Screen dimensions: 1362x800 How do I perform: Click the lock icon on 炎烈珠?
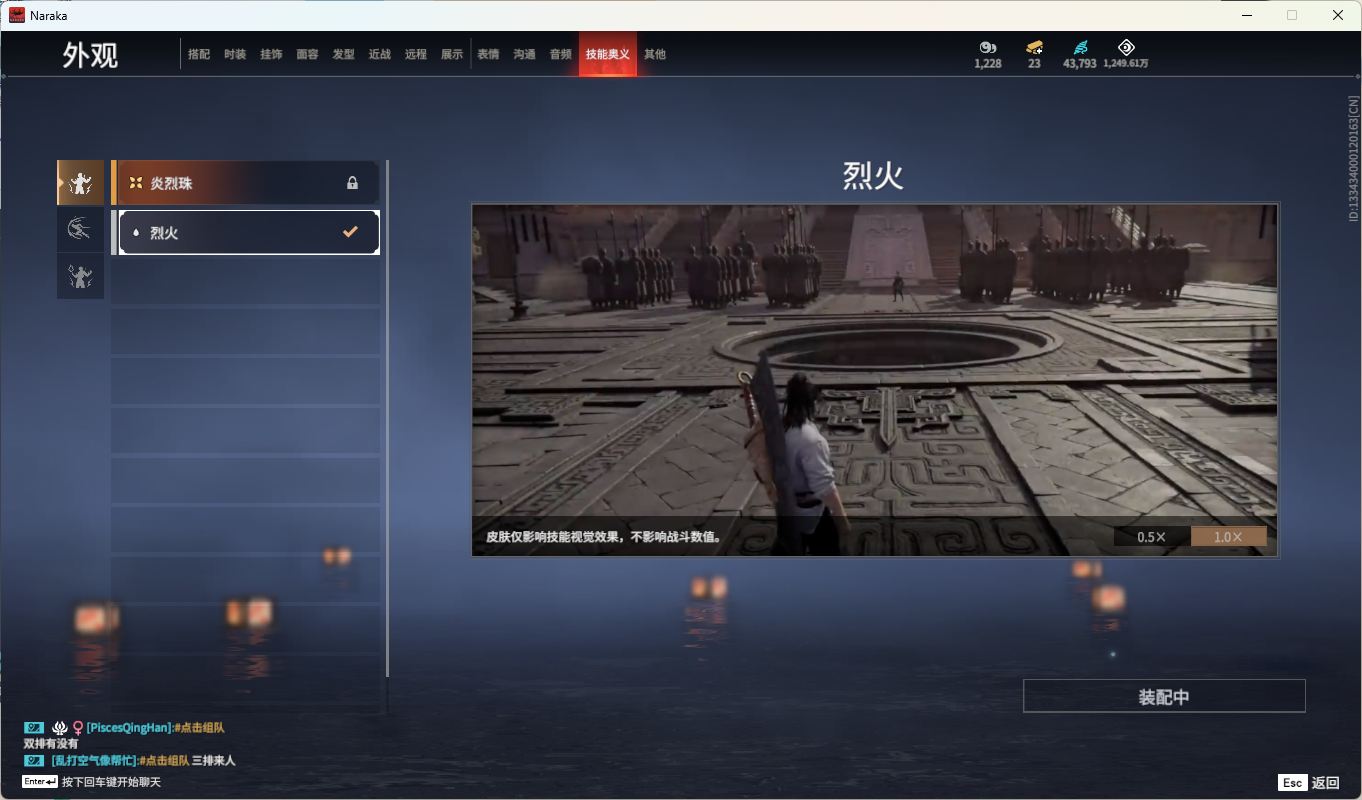click(x=352, y=183)
